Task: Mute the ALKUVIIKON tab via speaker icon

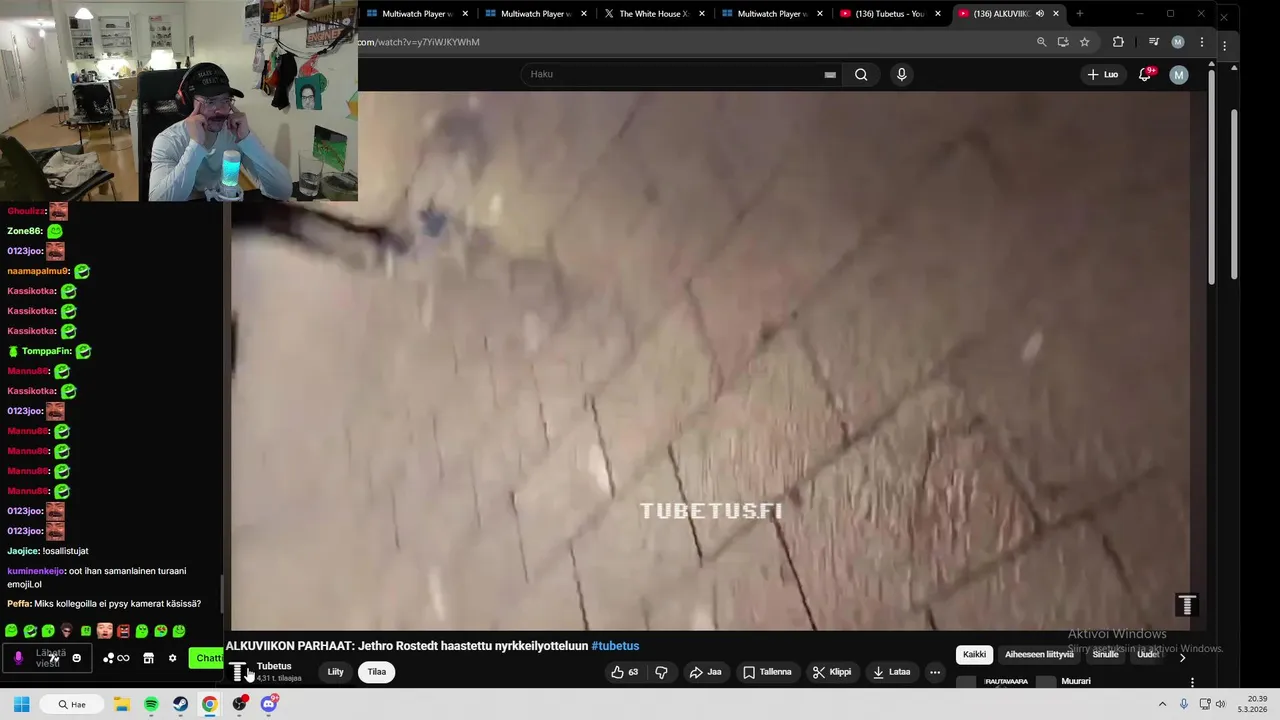Action: tap(1040, 14)
